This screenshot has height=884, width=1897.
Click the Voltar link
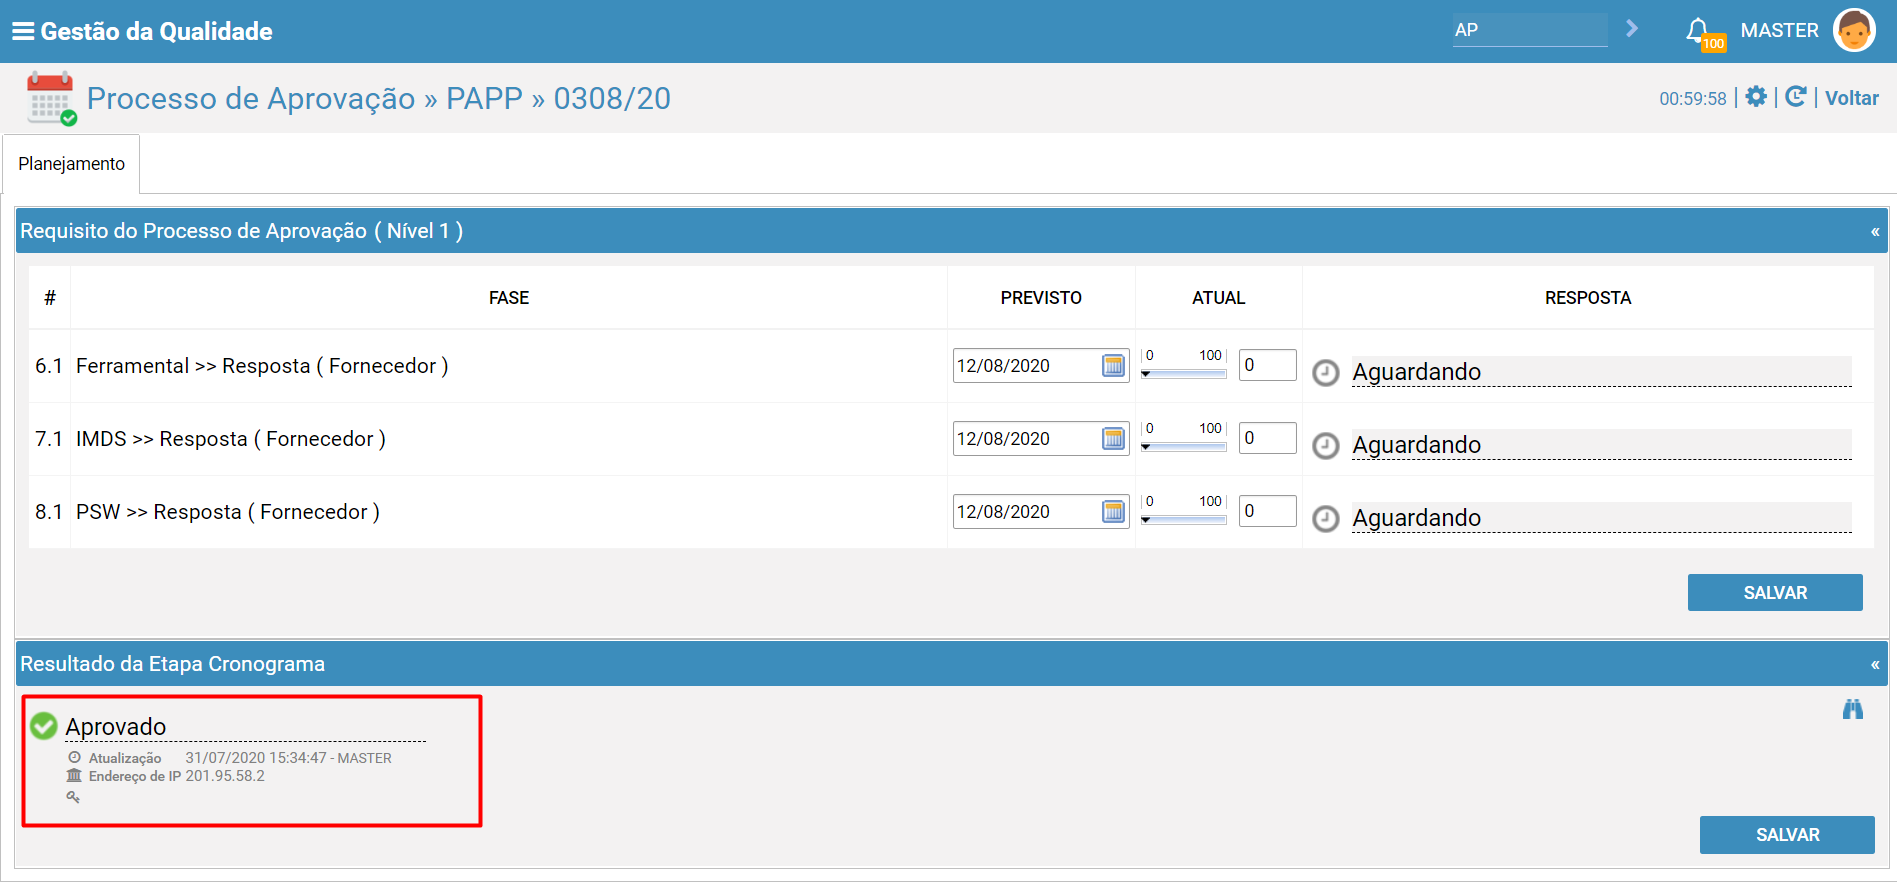click(x=1852, y=98)
